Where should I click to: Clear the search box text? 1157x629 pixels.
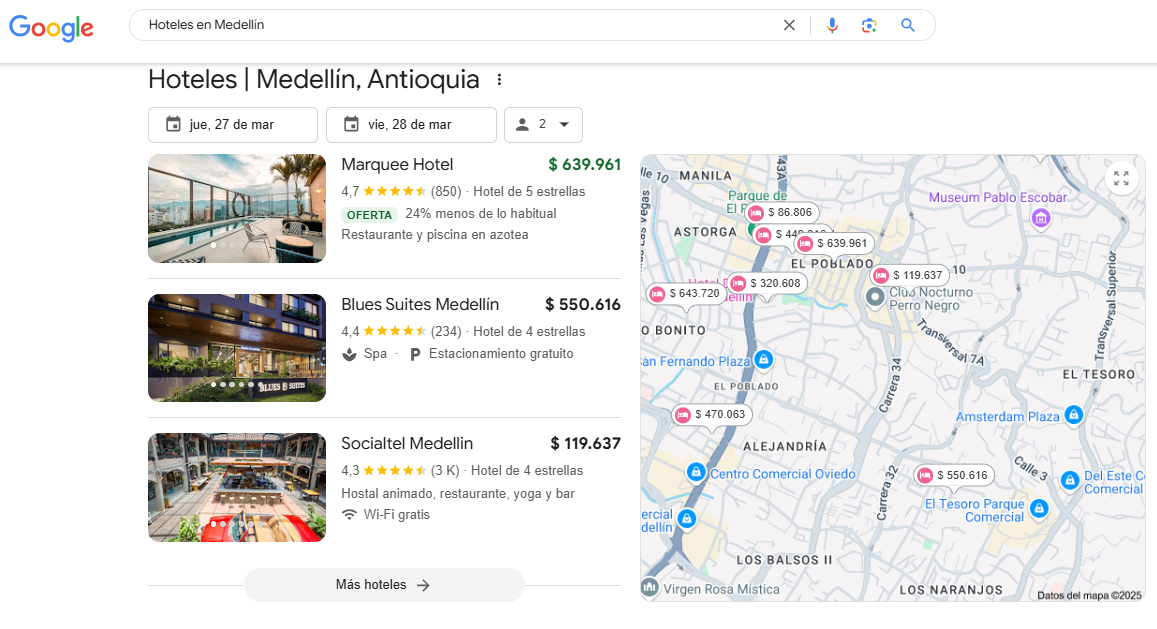(x=789, y=25)
